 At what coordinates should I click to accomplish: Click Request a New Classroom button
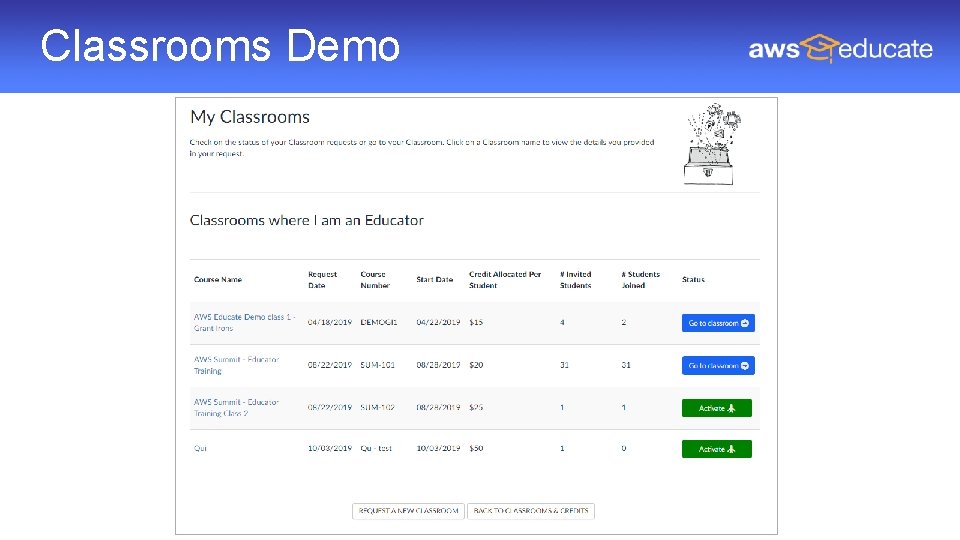[408, 511]
